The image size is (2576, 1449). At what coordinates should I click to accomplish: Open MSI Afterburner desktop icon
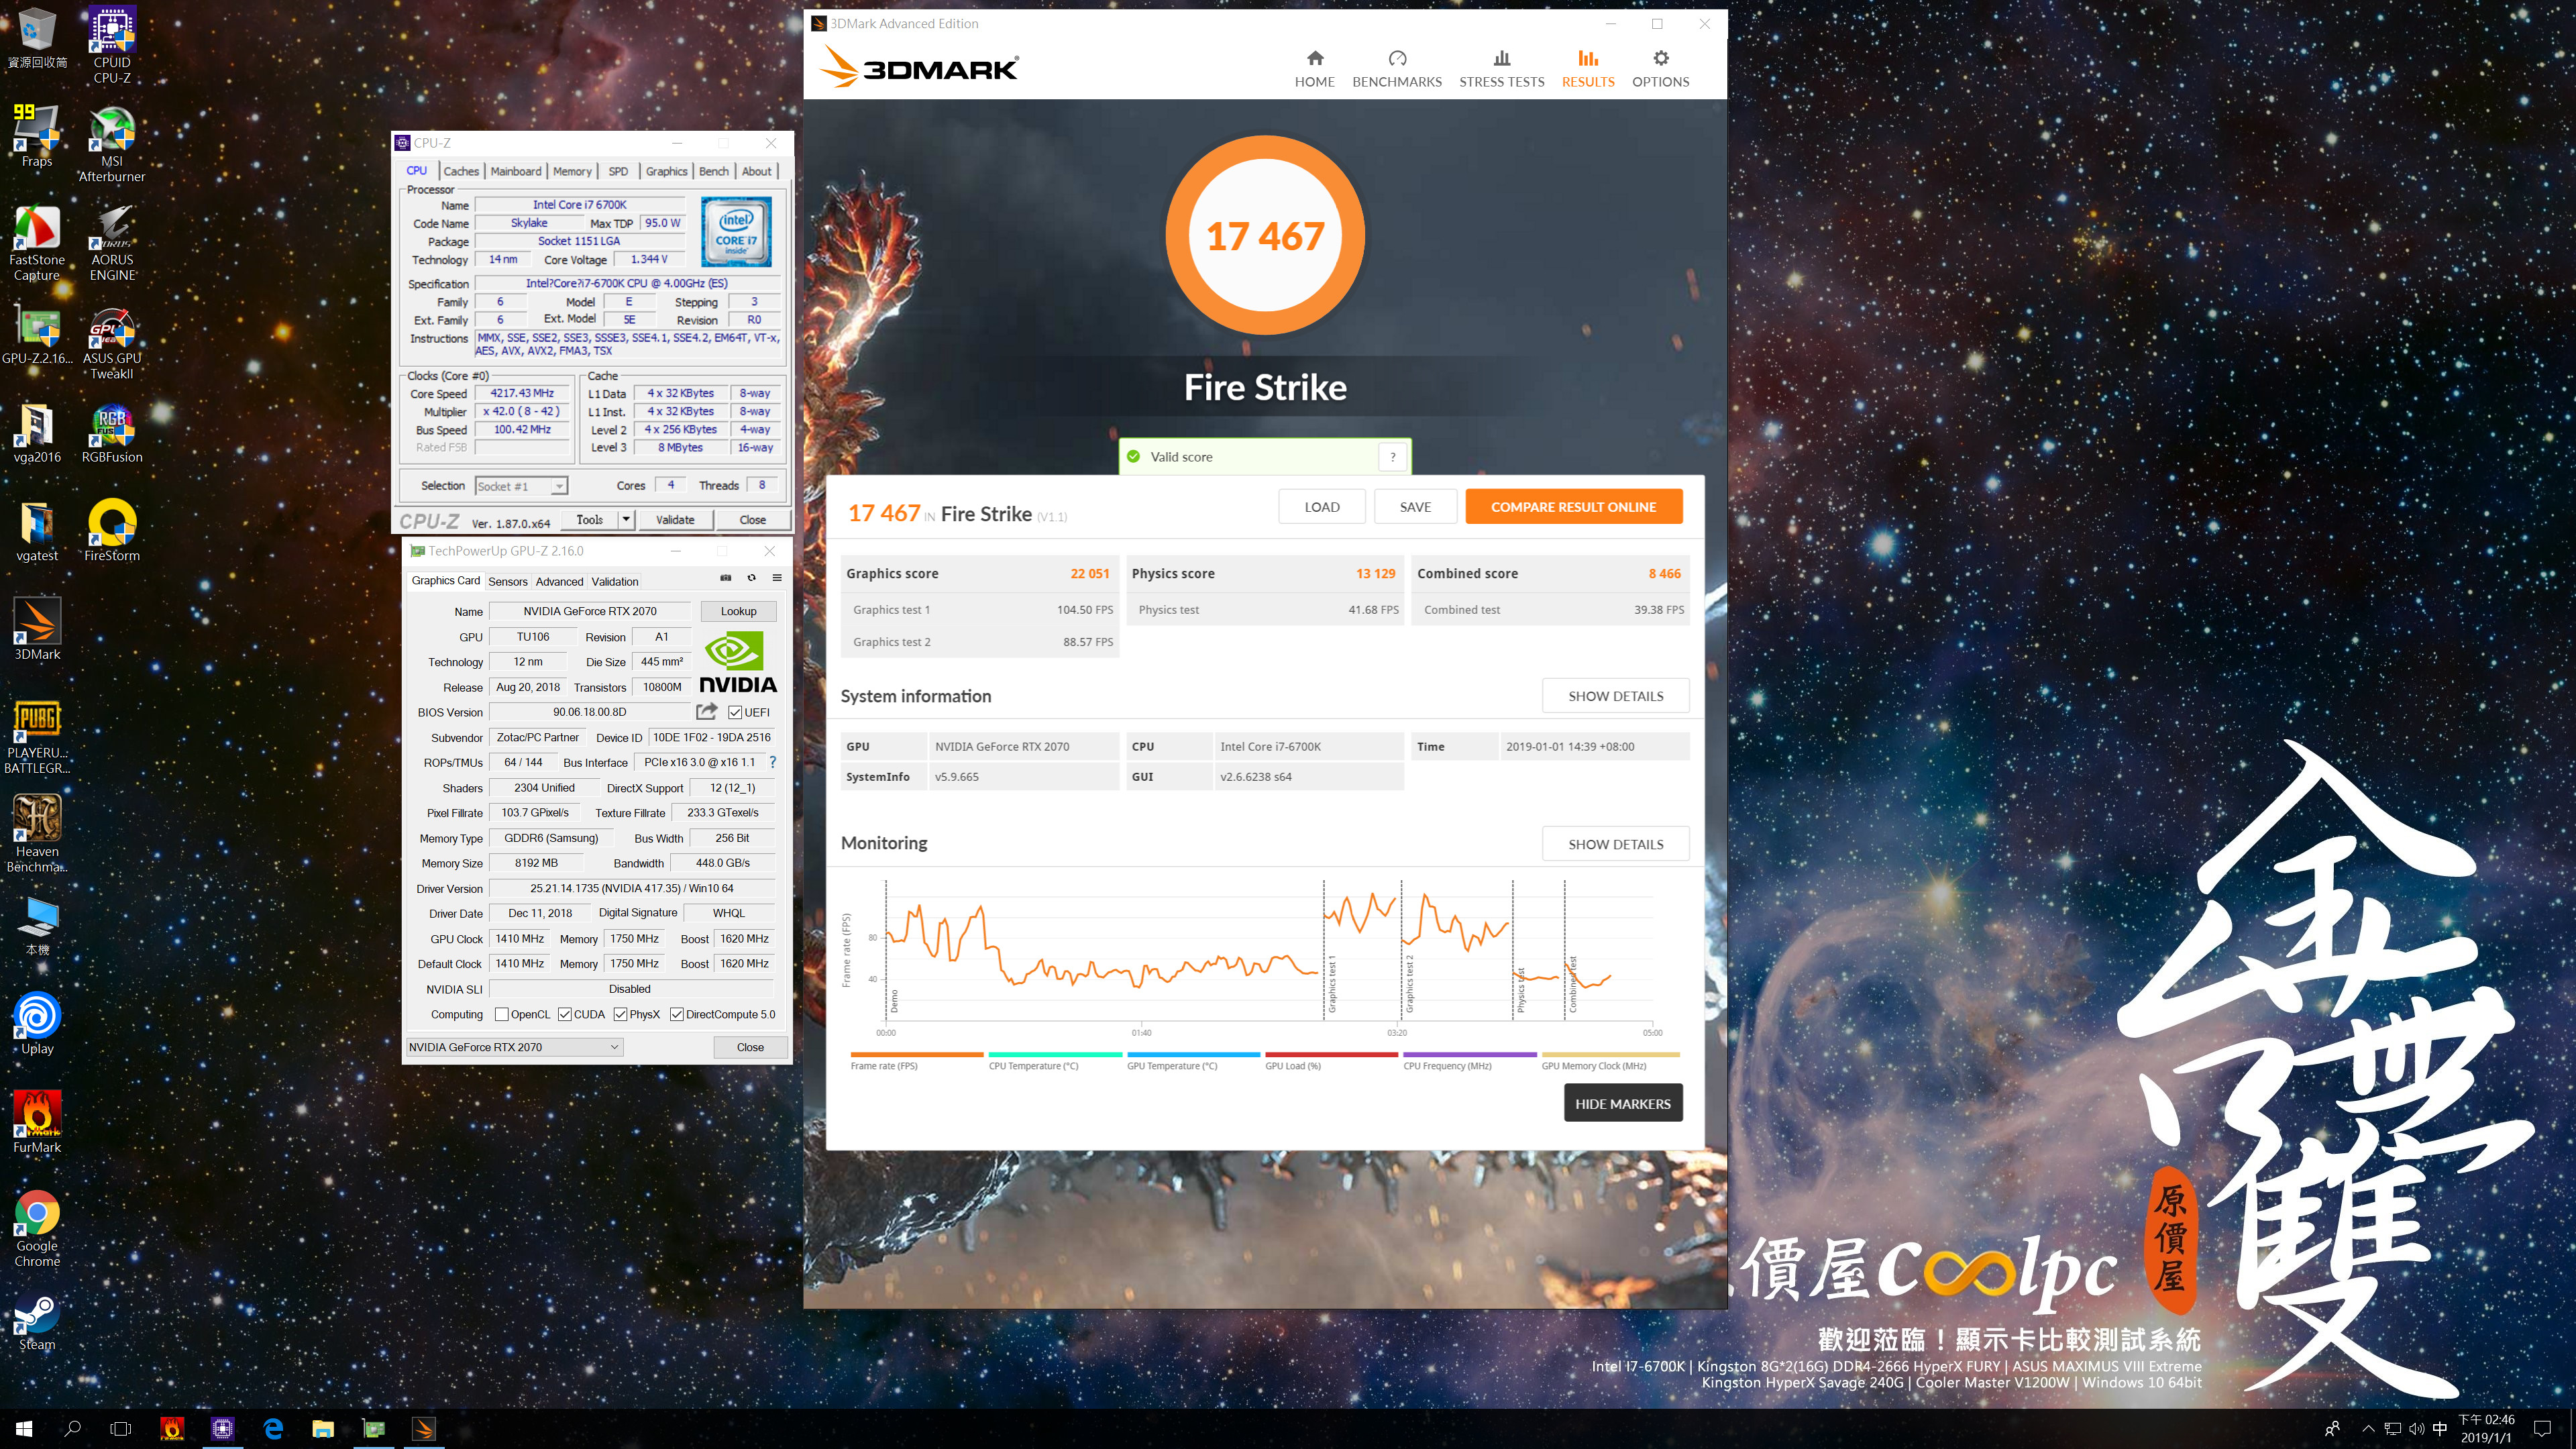pyautogui.click(x=112, y=144)
